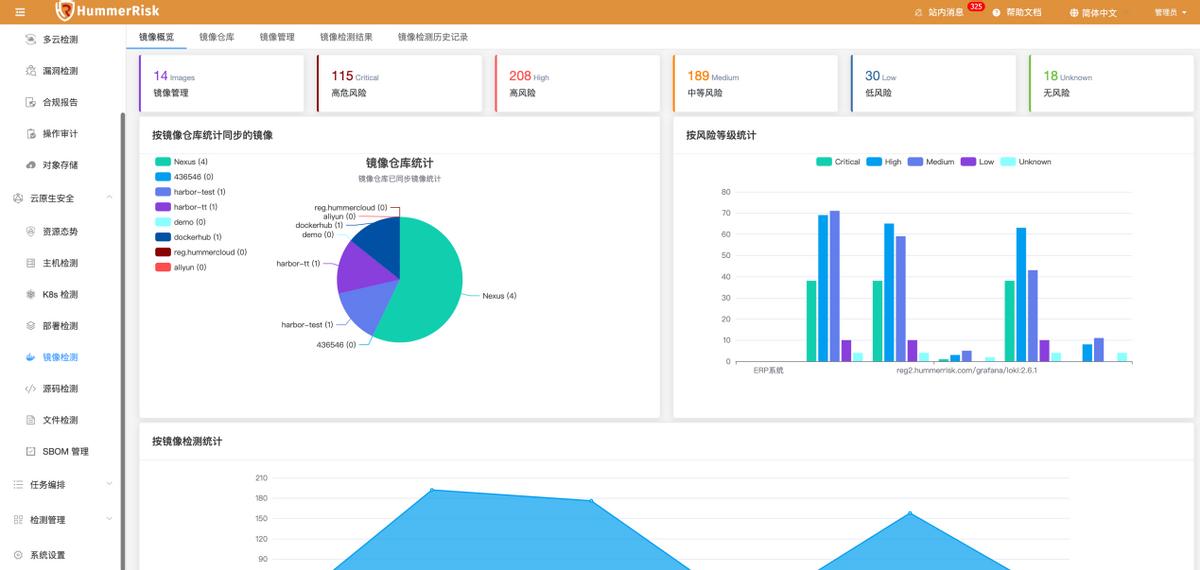Screen dimensions: 1200x570
Task: Open the 18 Unknown 无风险 card
Action: pos(1111,83)
